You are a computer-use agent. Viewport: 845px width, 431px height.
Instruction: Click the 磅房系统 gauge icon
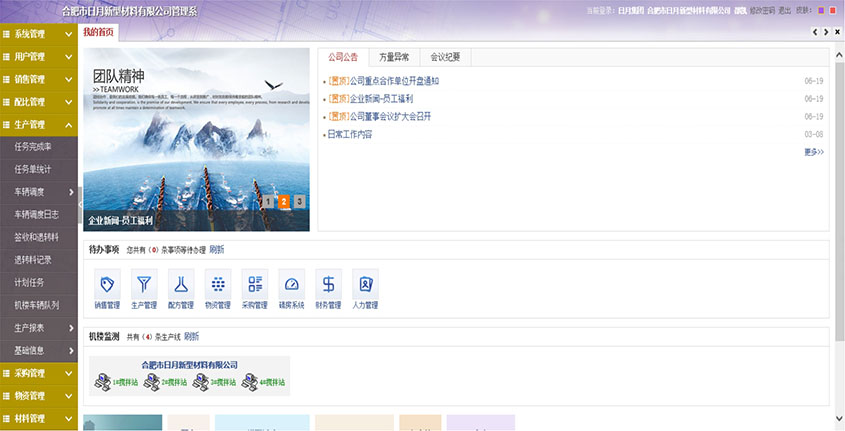tap(291, 283)
